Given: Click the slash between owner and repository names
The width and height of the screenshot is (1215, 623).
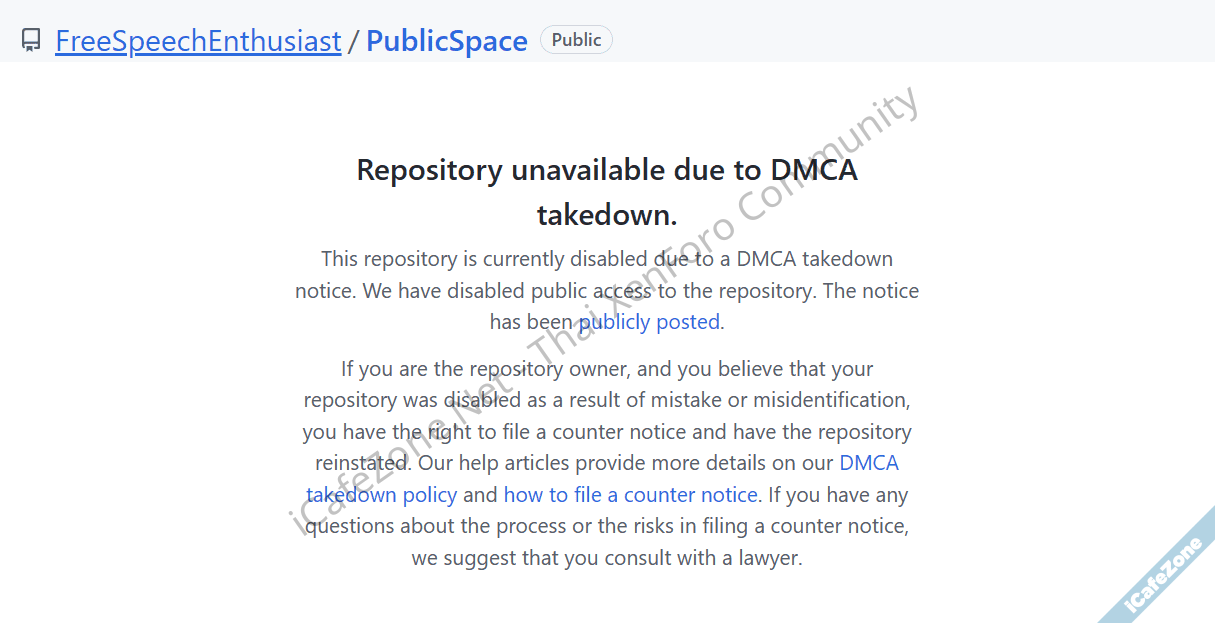Looking at the screenshot, I should tap(353, 41).
